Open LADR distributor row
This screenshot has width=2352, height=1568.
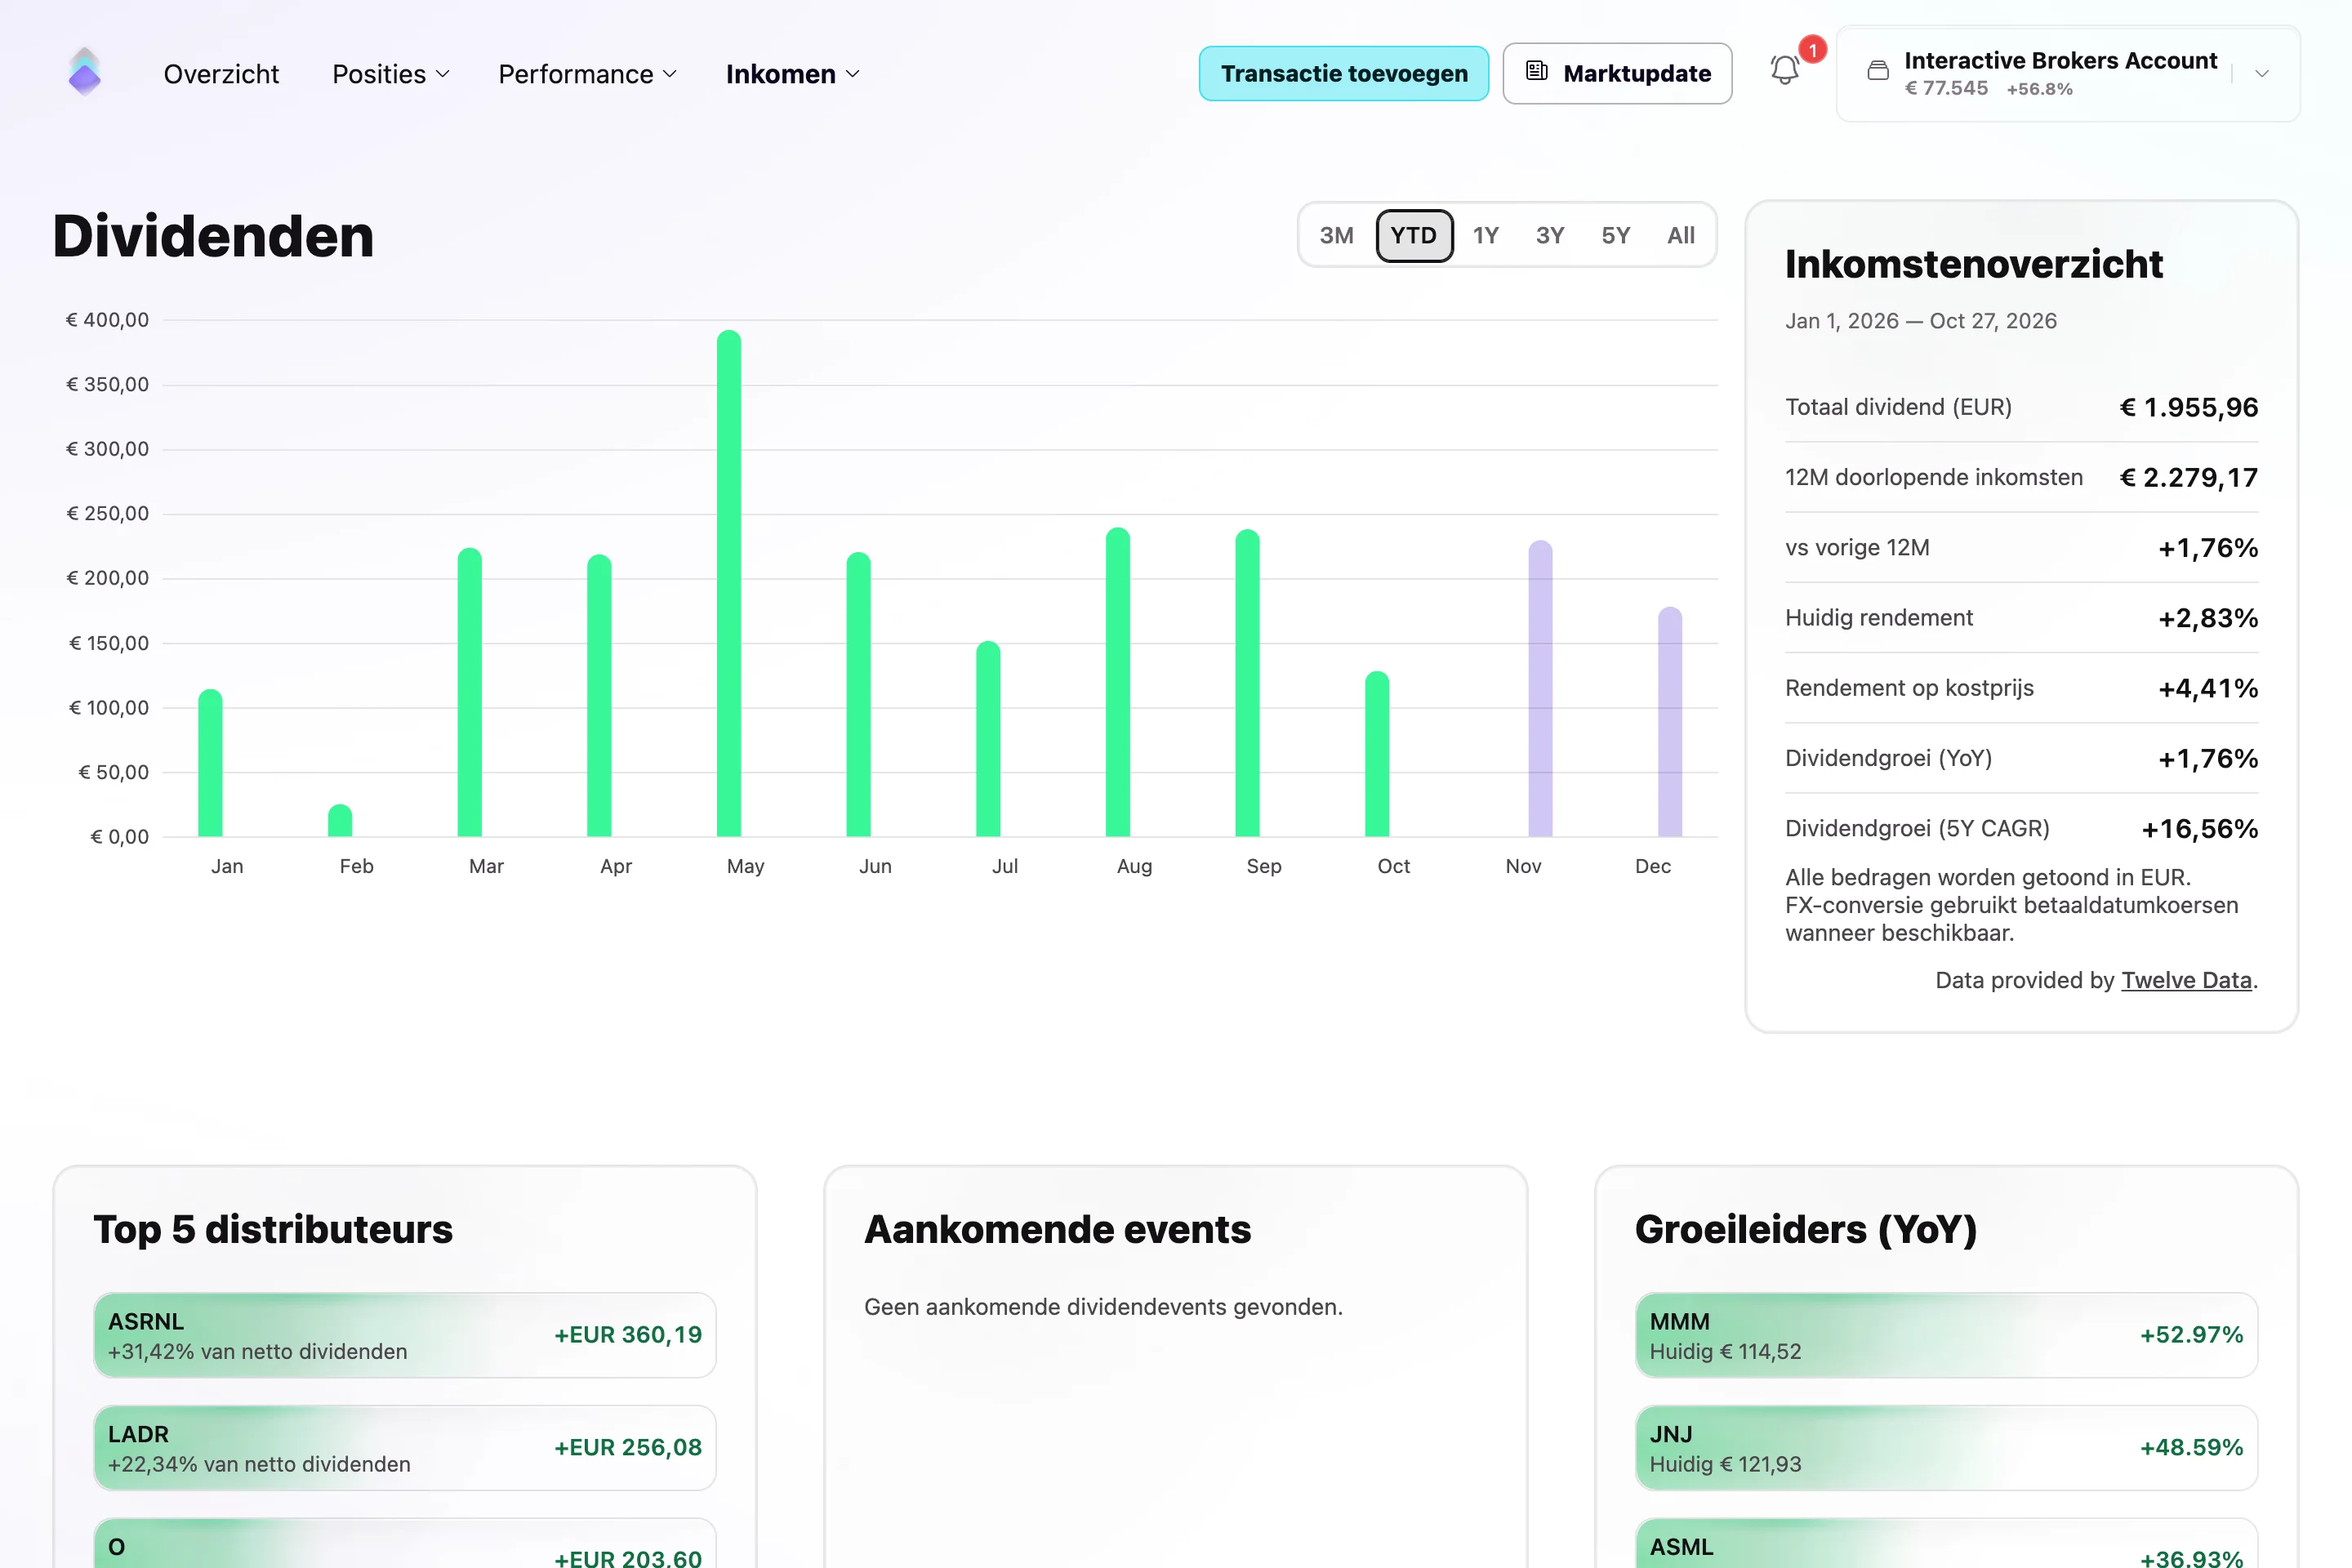405,1448
